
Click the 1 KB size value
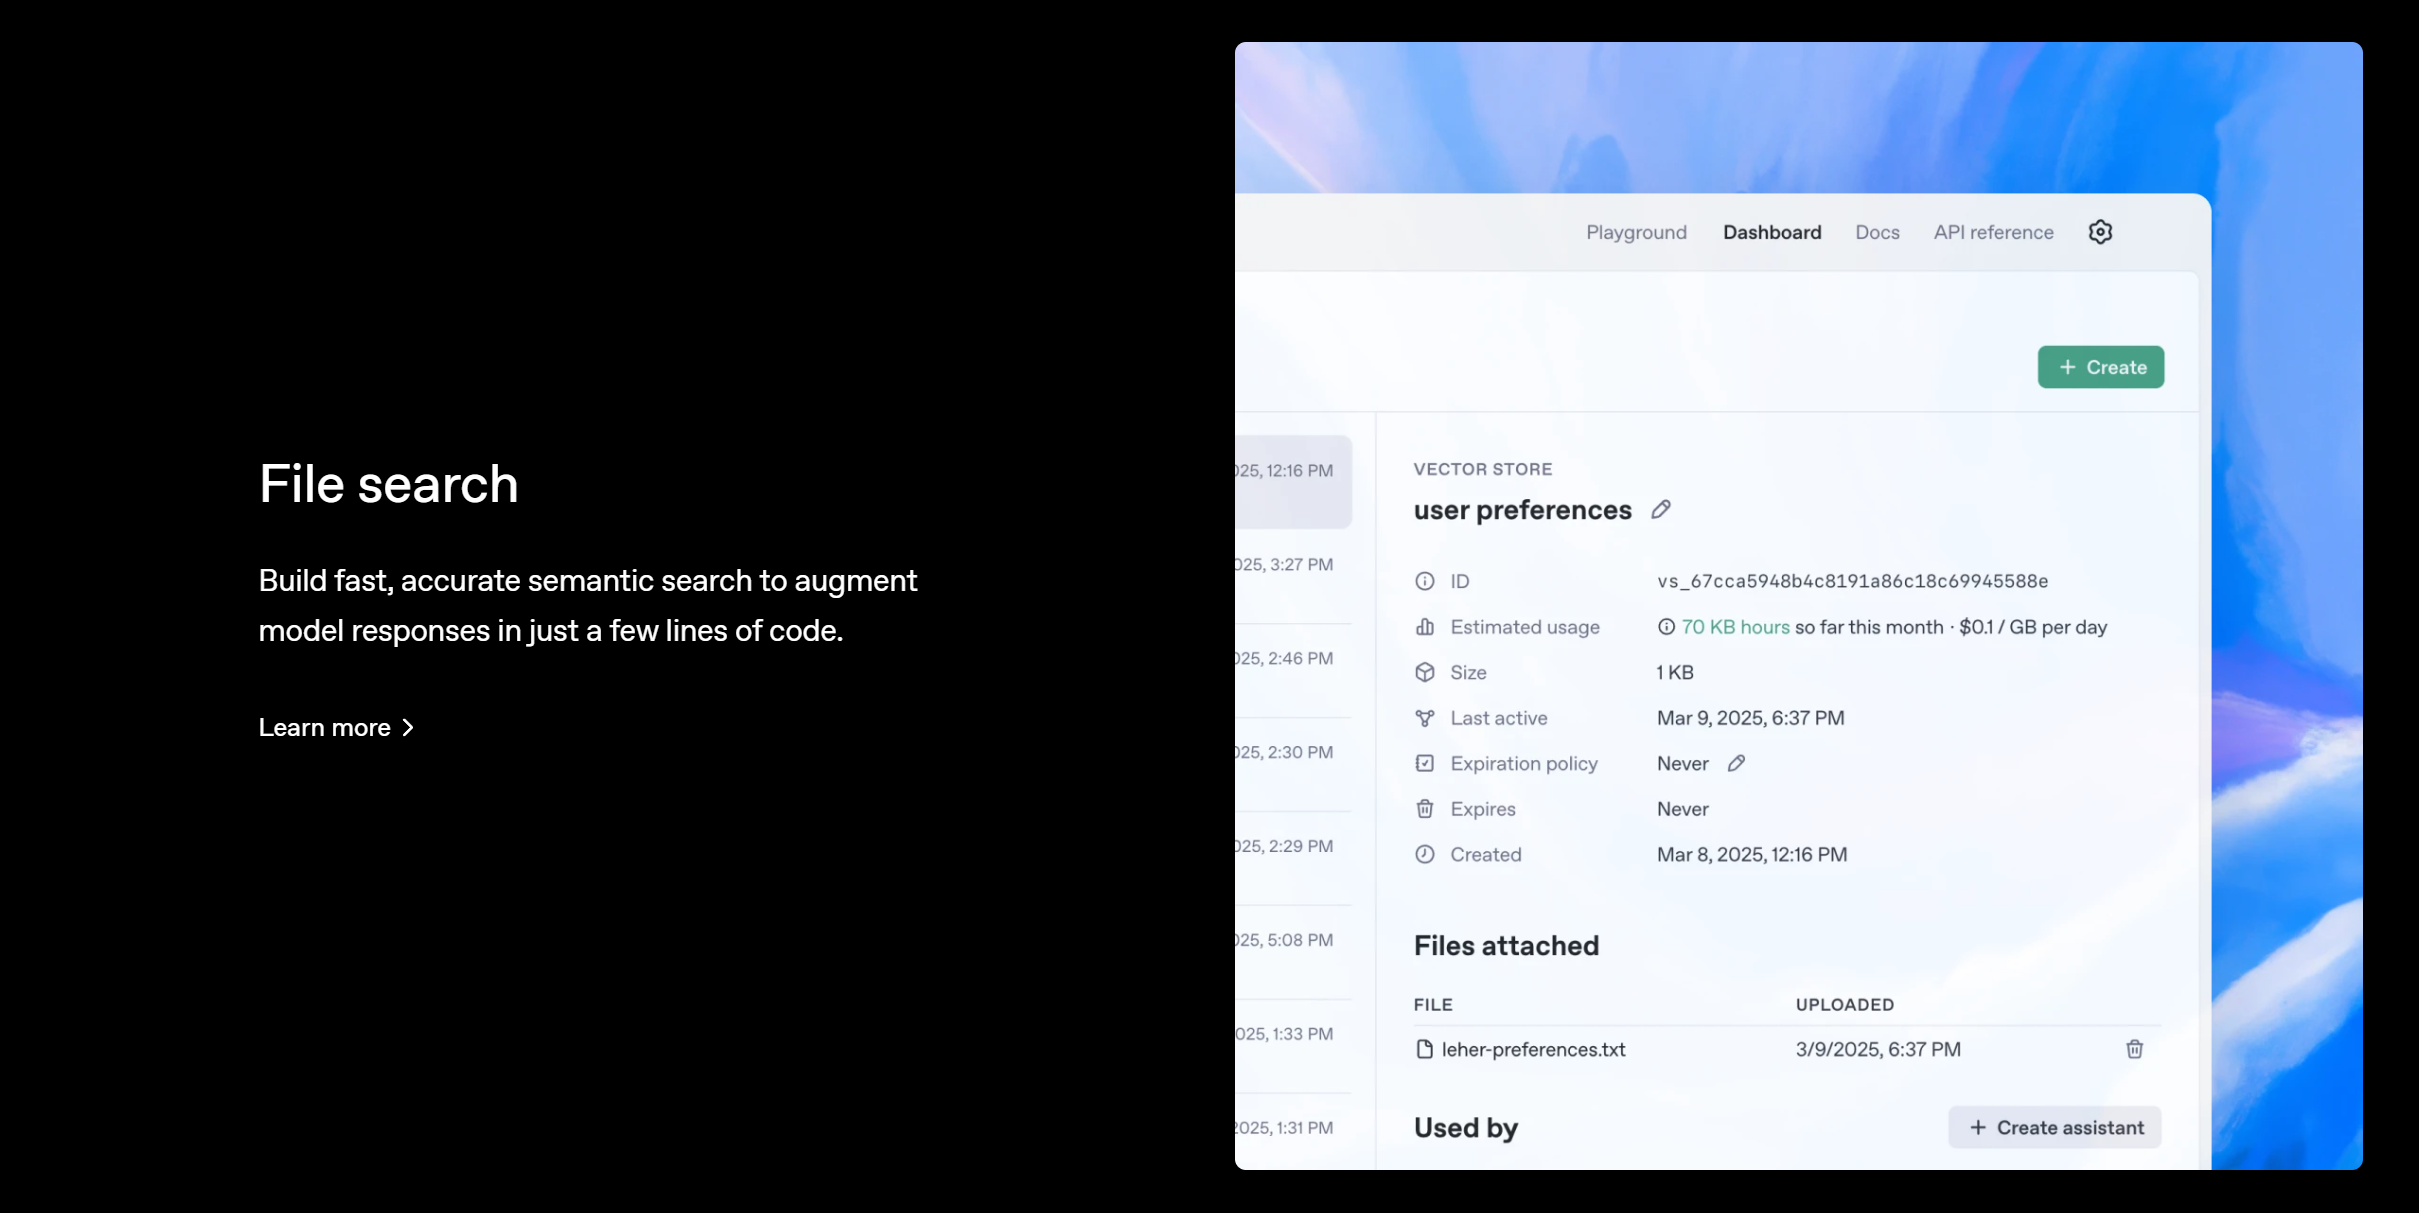point(1675,672)
